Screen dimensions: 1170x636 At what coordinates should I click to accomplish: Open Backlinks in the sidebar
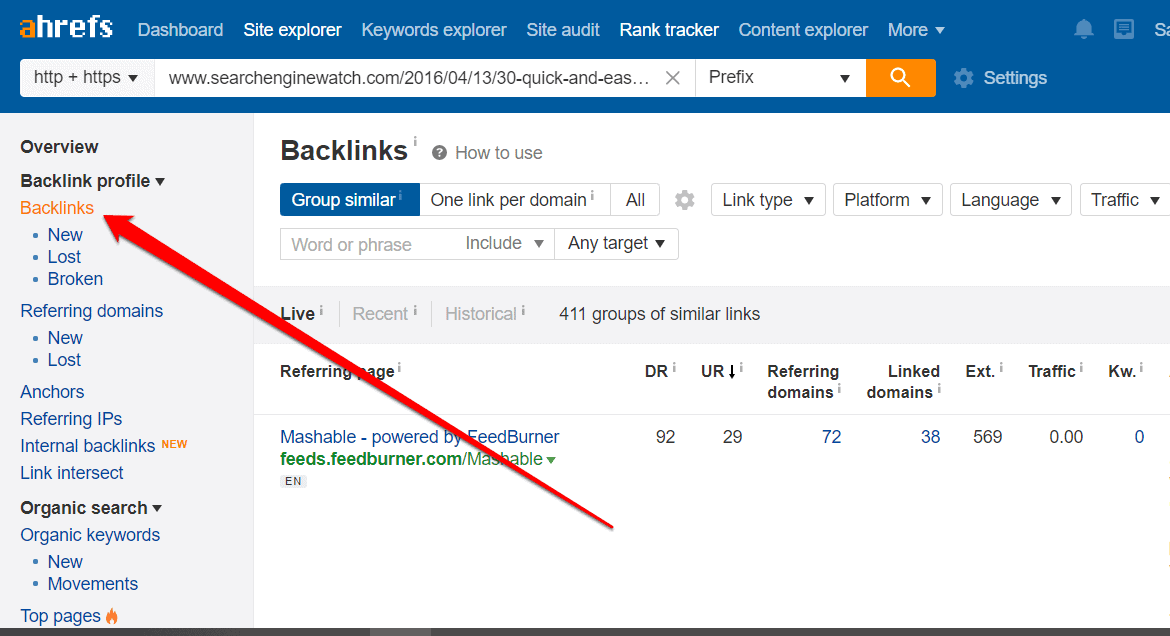coord(57,208)
